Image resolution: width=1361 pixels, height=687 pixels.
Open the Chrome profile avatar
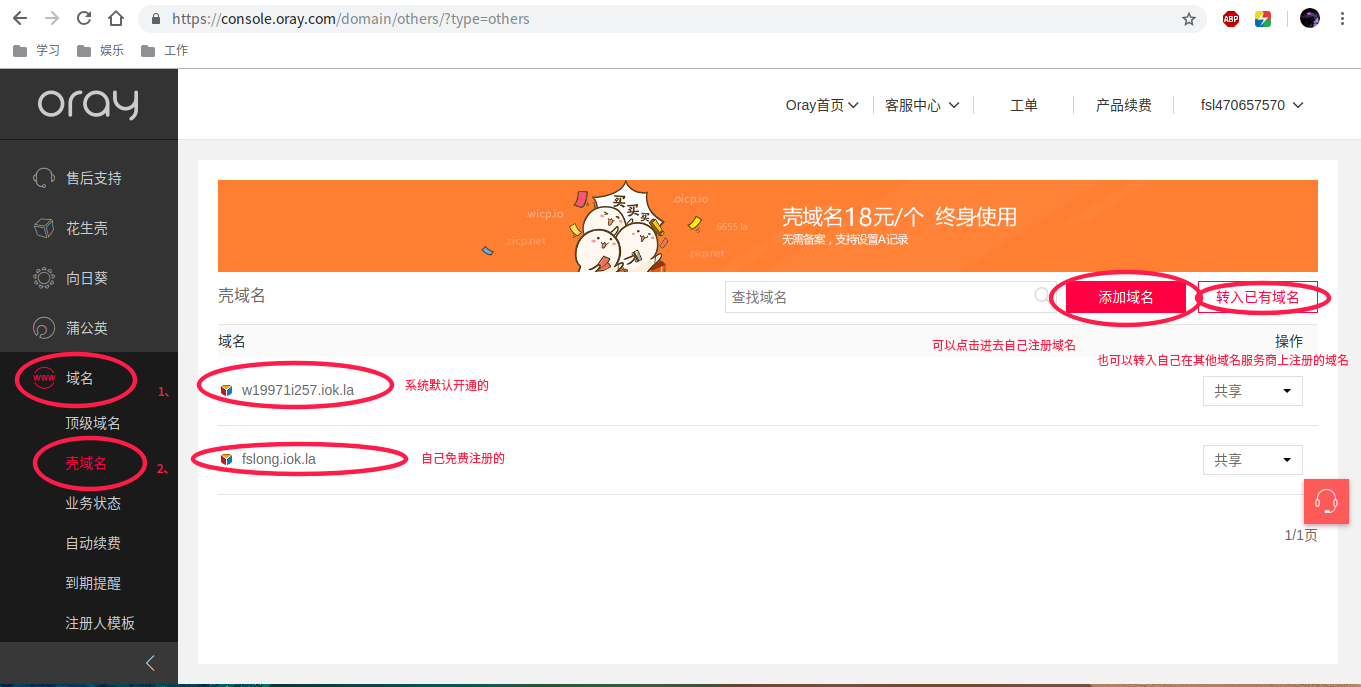pos(1310,18)
